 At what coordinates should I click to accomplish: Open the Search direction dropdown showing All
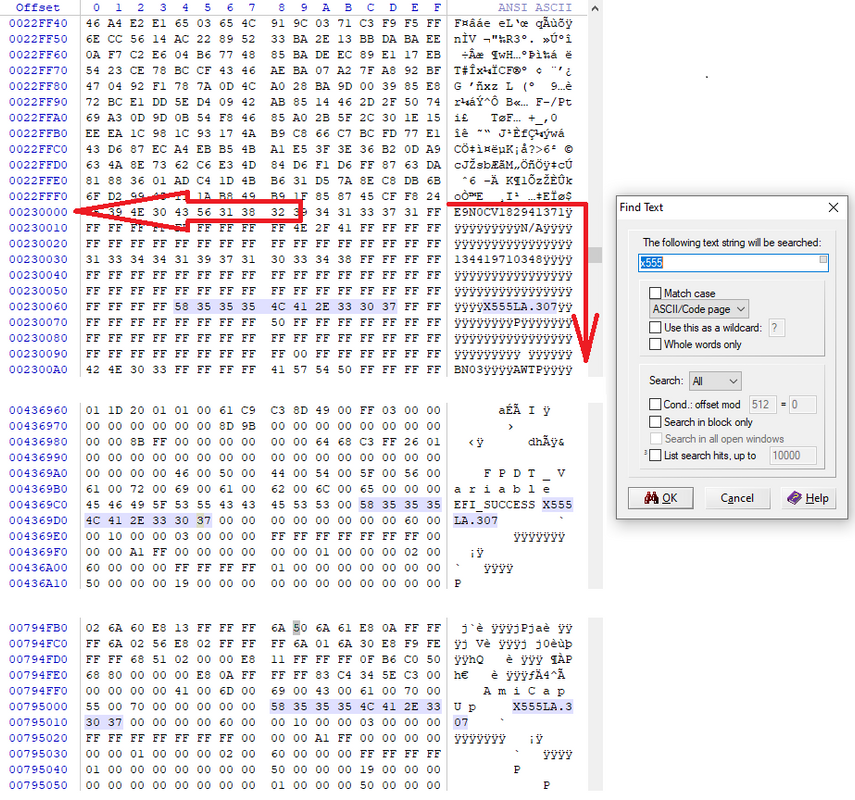coord(715,381)
